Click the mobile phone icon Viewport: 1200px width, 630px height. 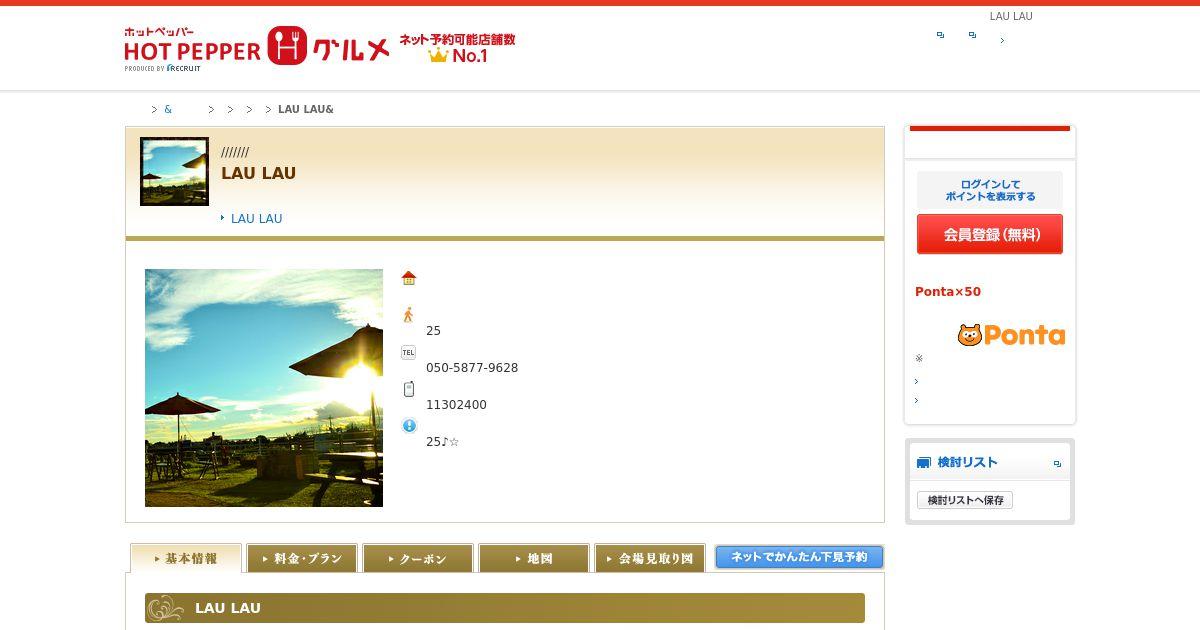tap(408, 389)
